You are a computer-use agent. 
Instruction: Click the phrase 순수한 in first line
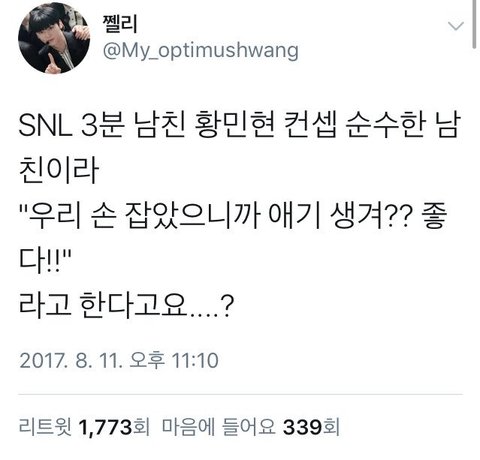click(x=386, y=126)
